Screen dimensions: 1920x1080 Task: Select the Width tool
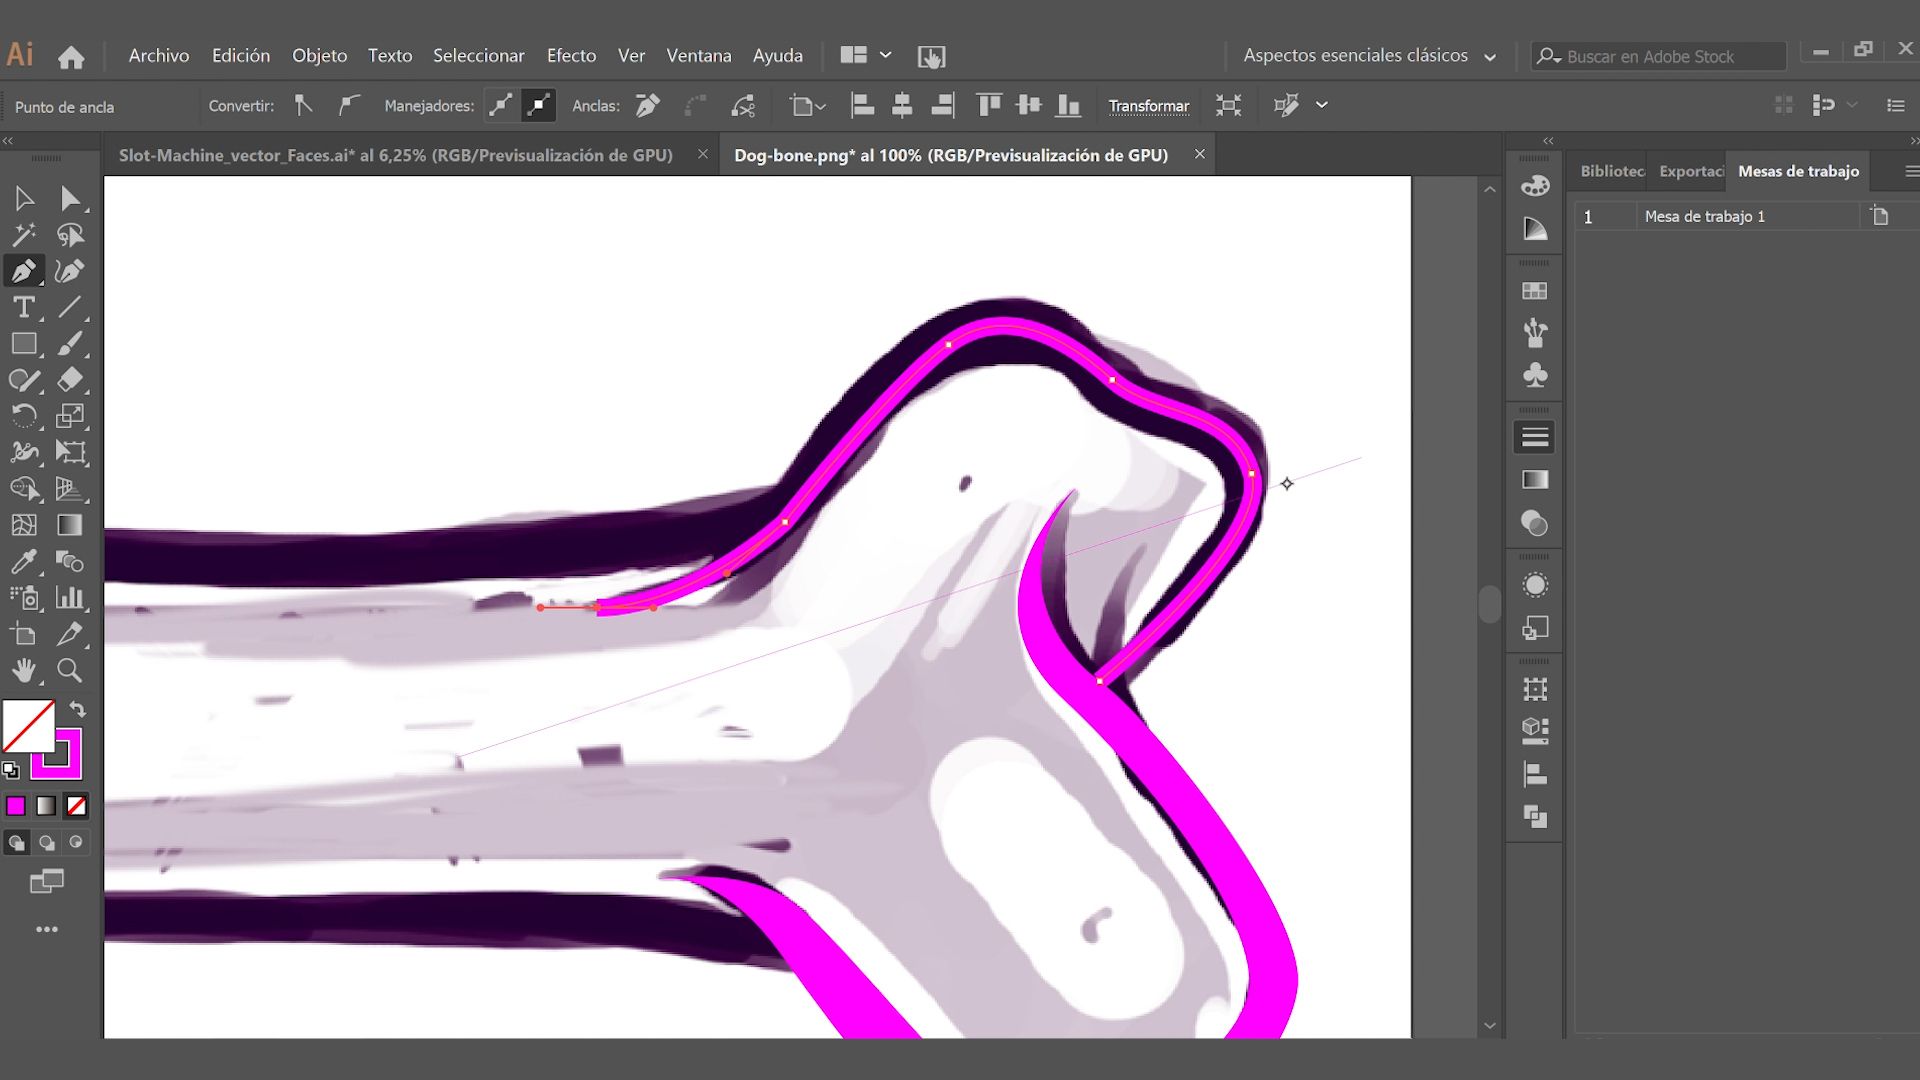(x=24, y=452)
